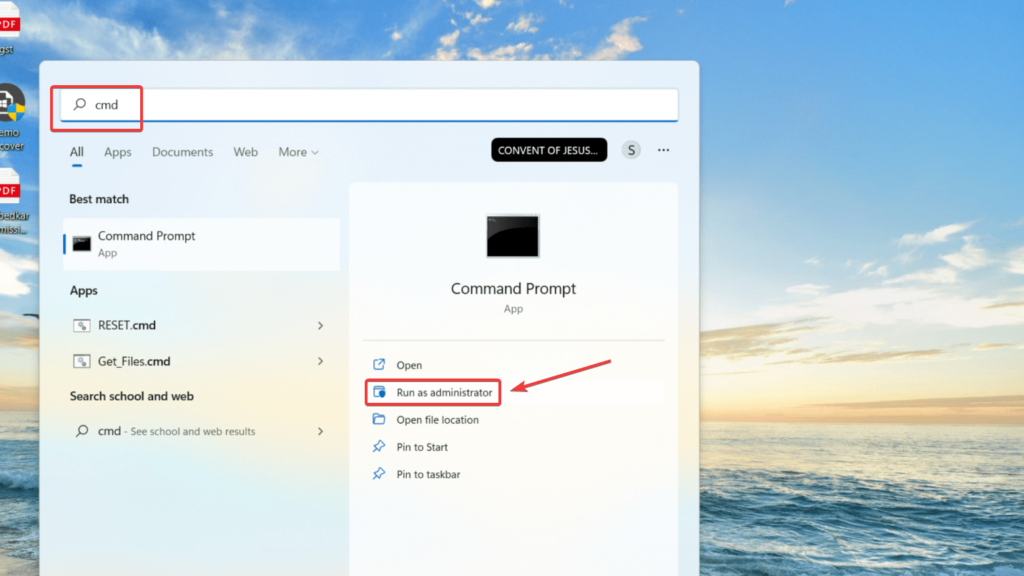The height and width of the screenshot is (576, 1024).
Task: Click the Pin to taskbar pin icon
Action: coord(379,474)
